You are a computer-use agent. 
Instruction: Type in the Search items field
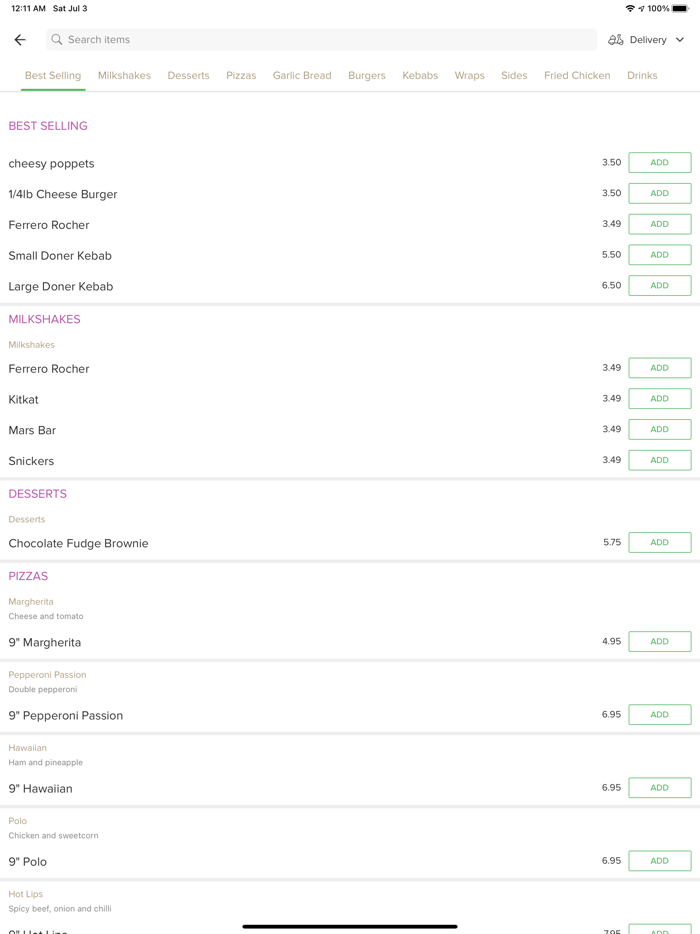tap(320, 40)
